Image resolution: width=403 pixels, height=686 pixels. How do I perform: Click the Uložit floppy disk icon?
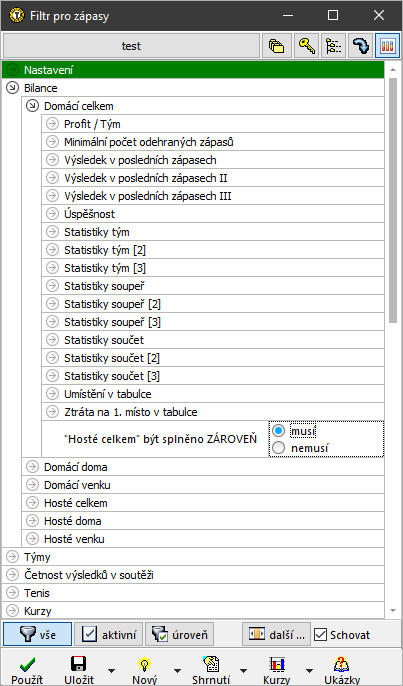[79, 664]
